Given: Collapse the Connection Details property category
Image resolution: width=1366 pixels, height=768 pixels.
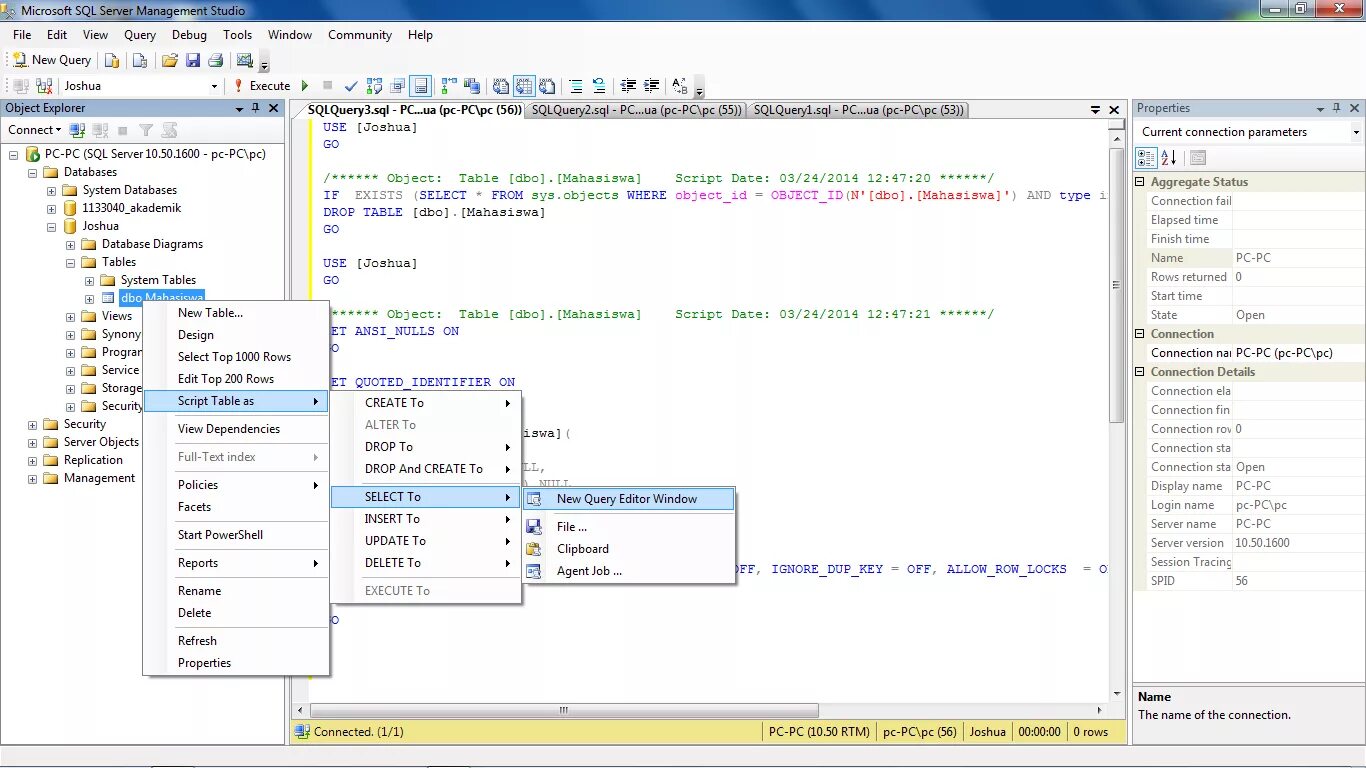Looking at the screenshot, I should pyautogui.click(x=1141, y=372).
